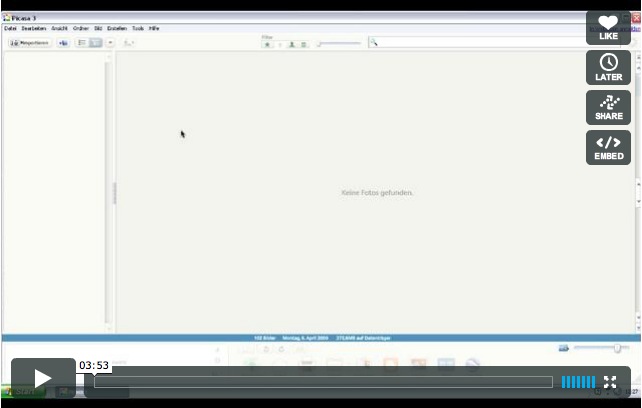Play the video
This screenshot has width=642, height=408.
[42, 378]
